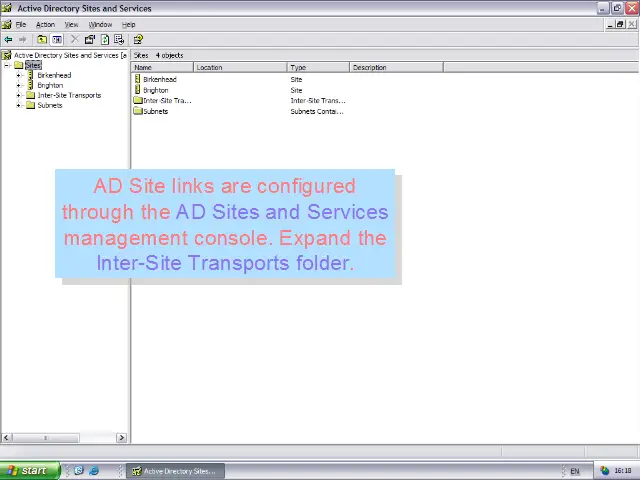Toggle the Show/Hide Console Tree icon

coord(57,39)
